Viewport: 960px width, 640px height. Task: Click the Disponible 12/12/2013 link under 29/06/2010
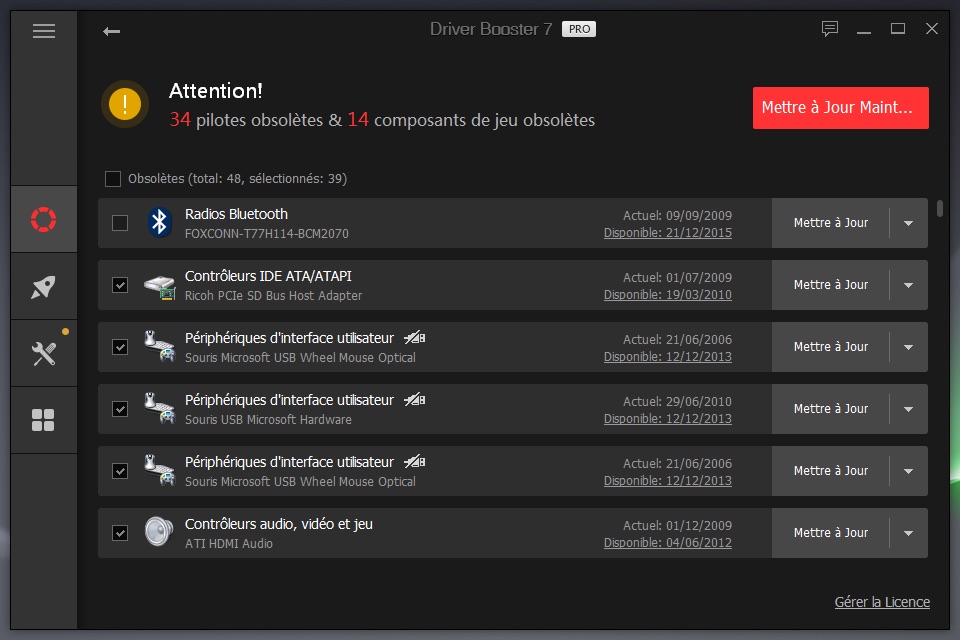click(668, 419)
